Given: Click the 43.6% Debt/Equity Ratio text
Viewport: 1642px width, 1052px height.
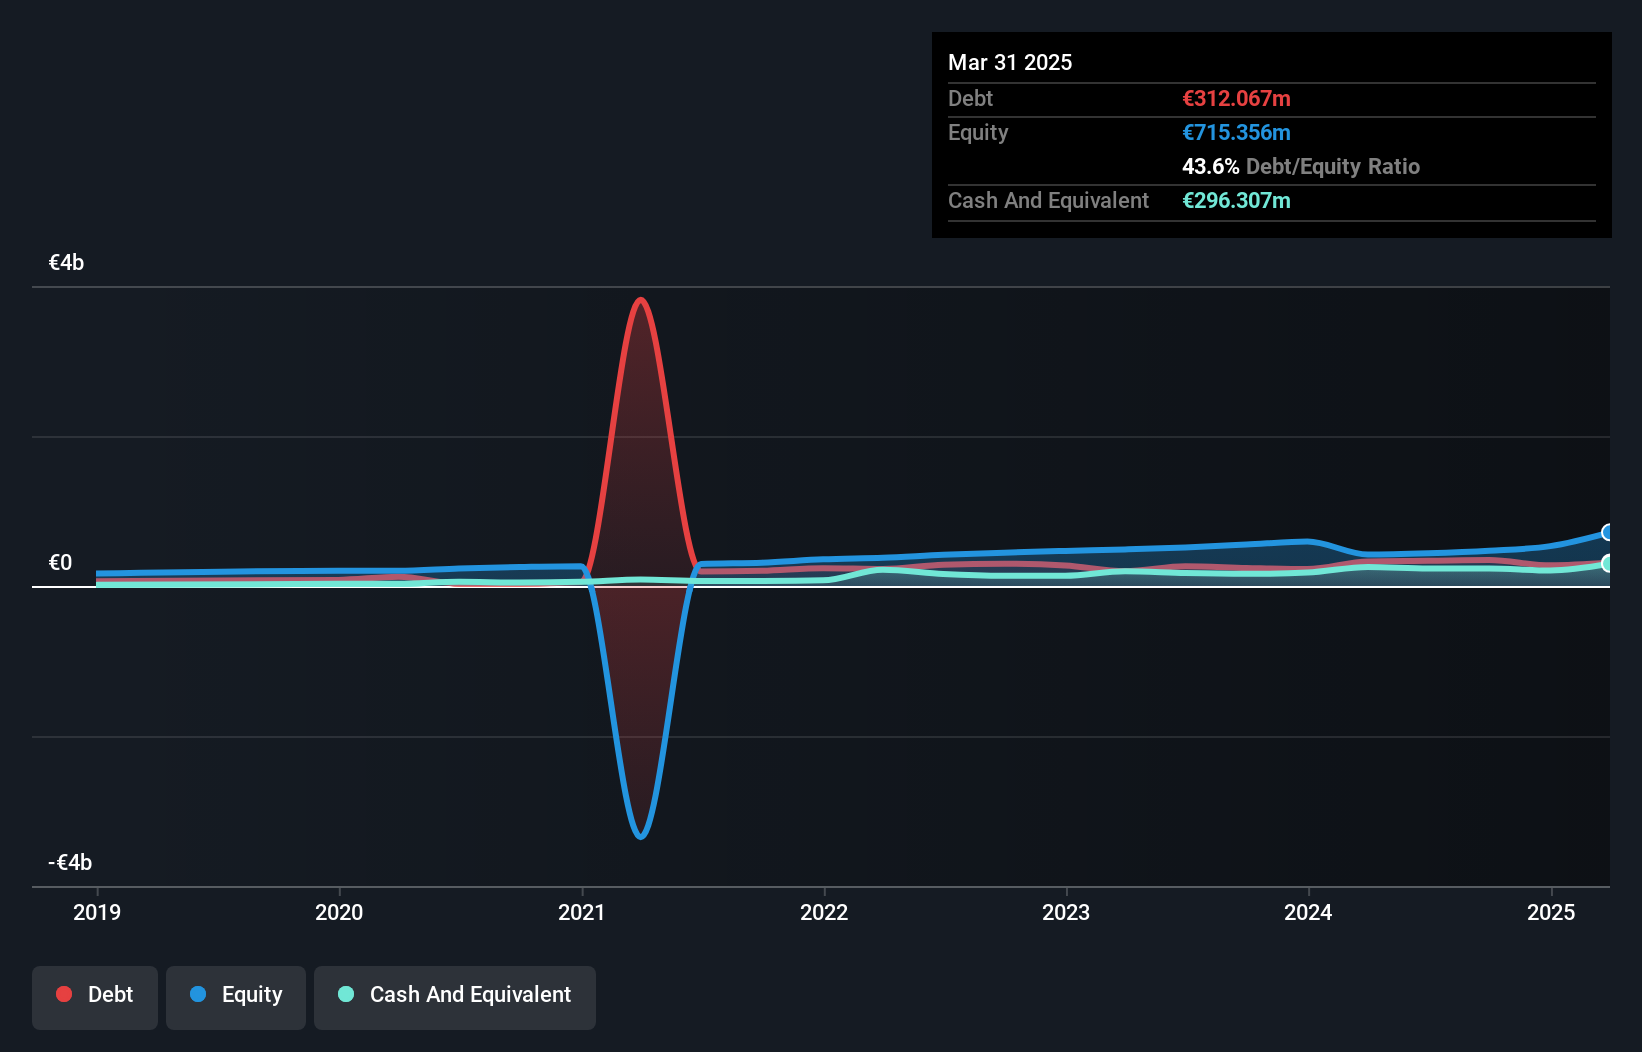Looking at the screenshot, I should coord(1301,166).
